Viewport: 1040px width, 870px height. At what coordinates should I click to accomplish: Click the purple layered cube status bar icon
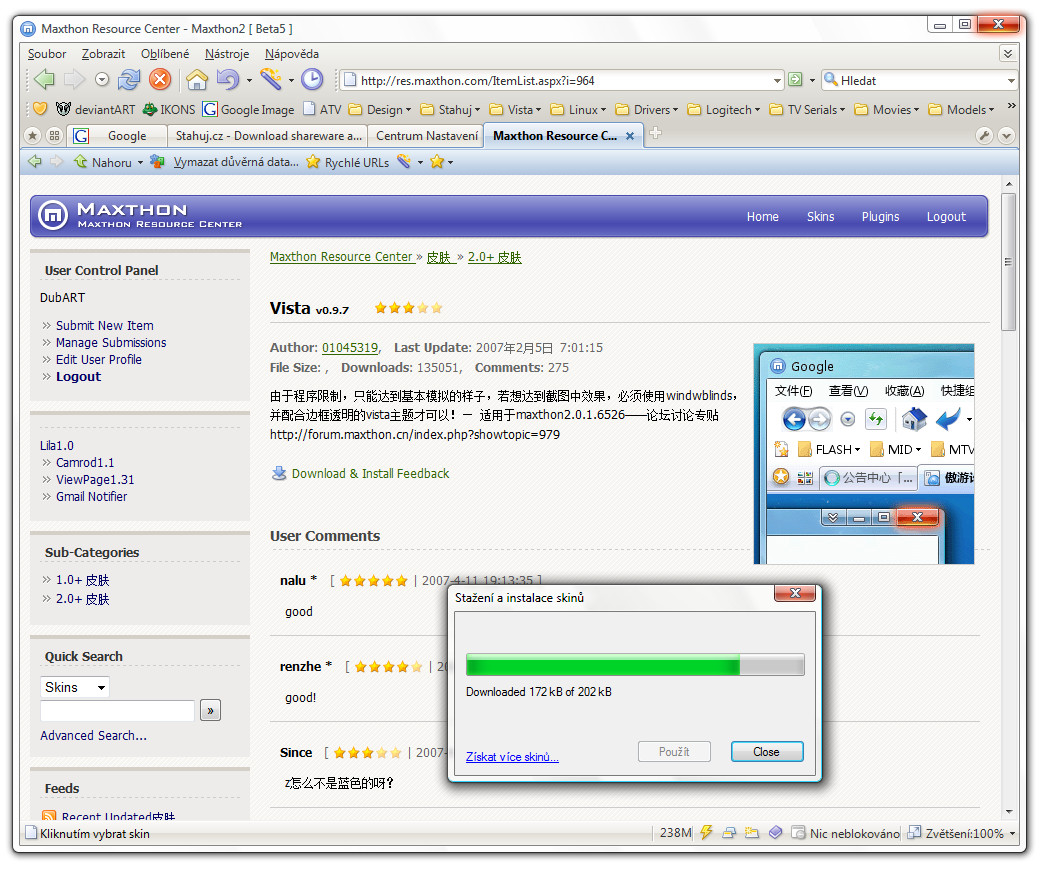pos(775,832)
